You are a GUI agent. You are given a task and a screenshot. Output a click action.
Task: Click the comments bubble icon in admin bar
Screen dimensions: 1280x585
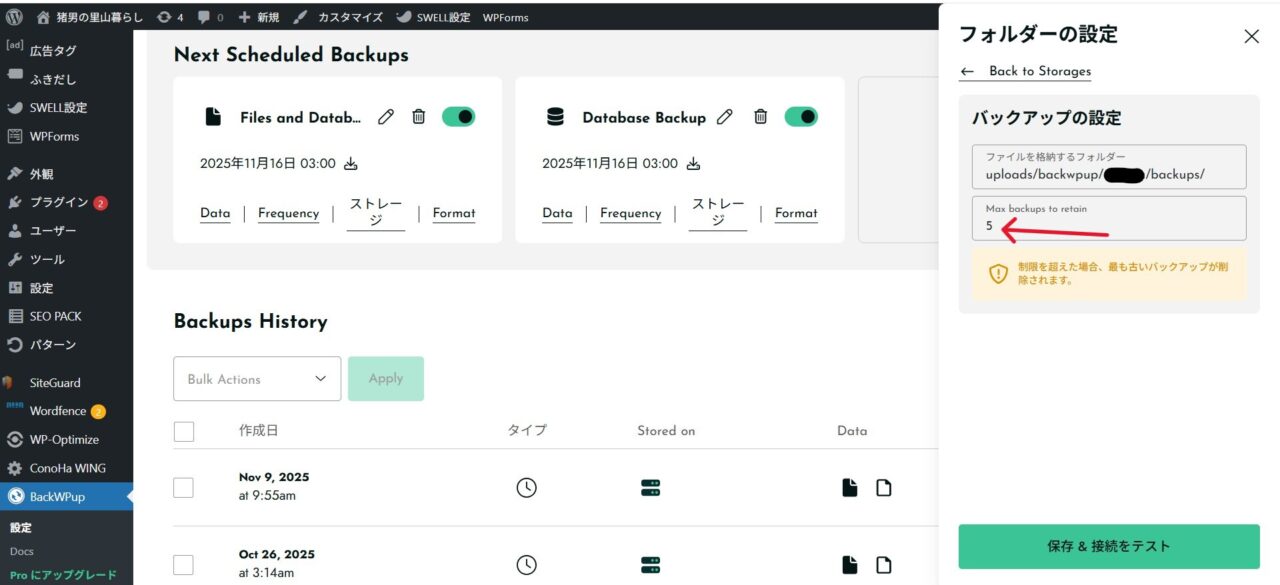pos(204,17)
